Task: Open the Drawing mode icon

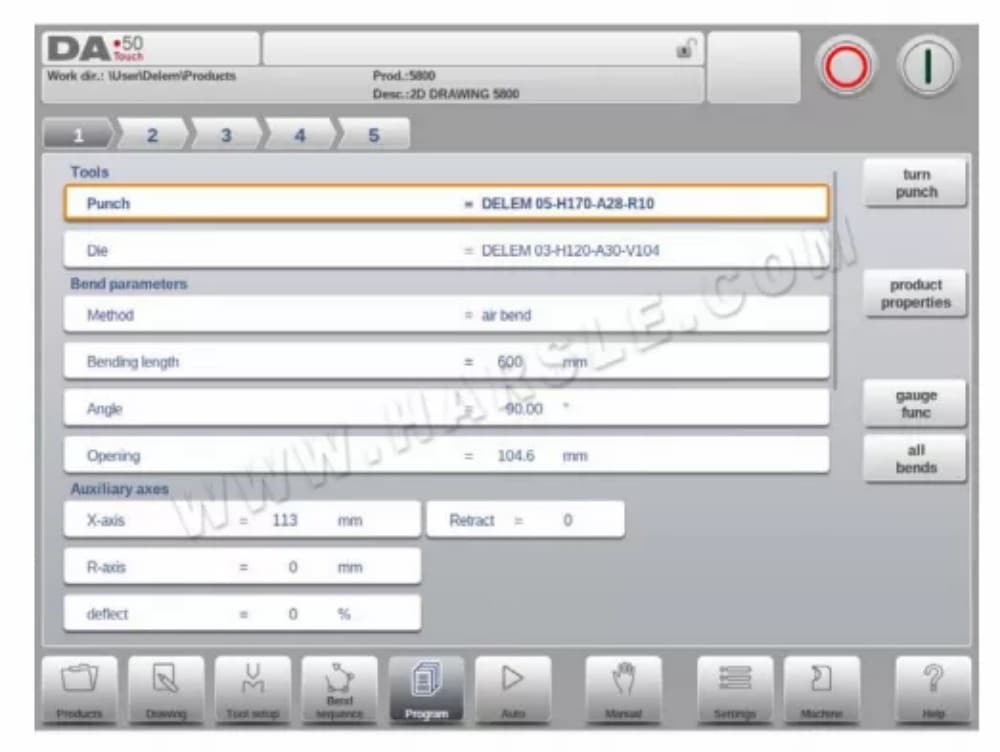Action: [166, 690]
